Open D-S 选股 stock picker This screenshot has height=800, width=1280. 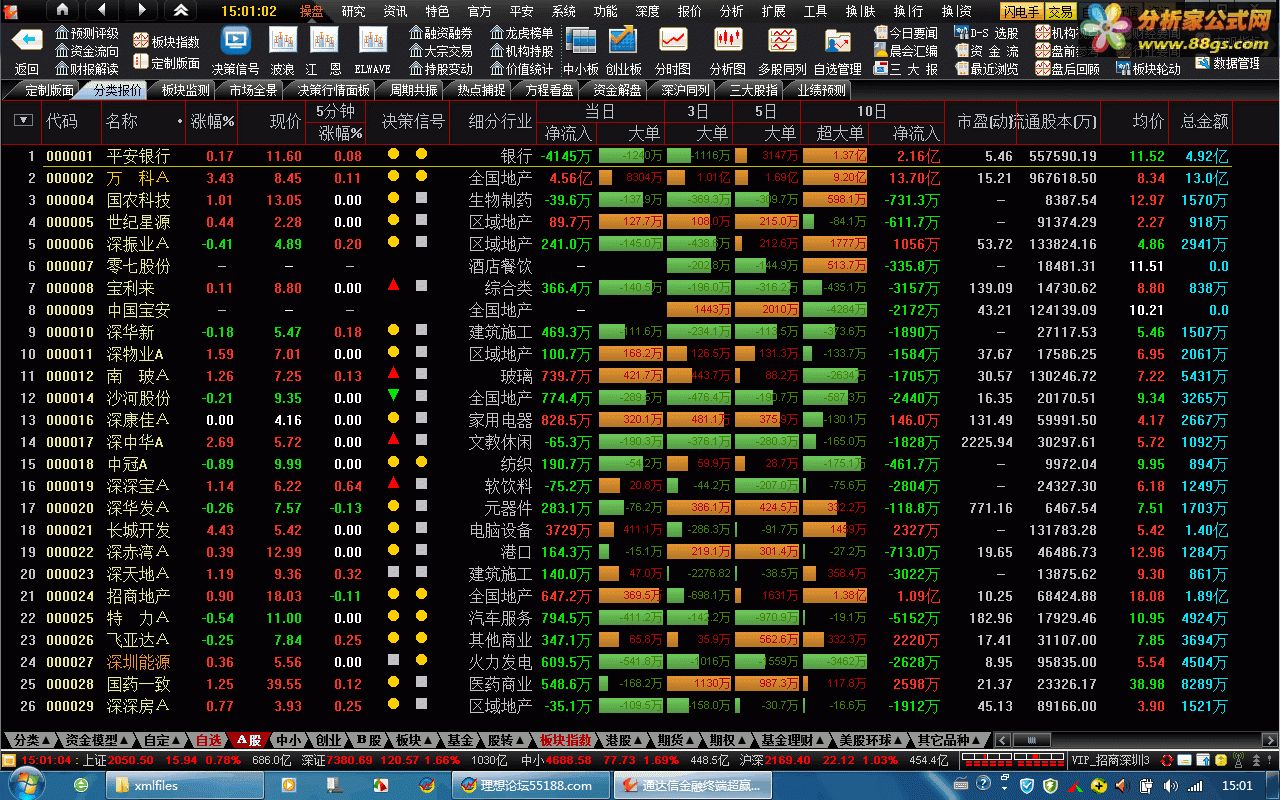987,33
